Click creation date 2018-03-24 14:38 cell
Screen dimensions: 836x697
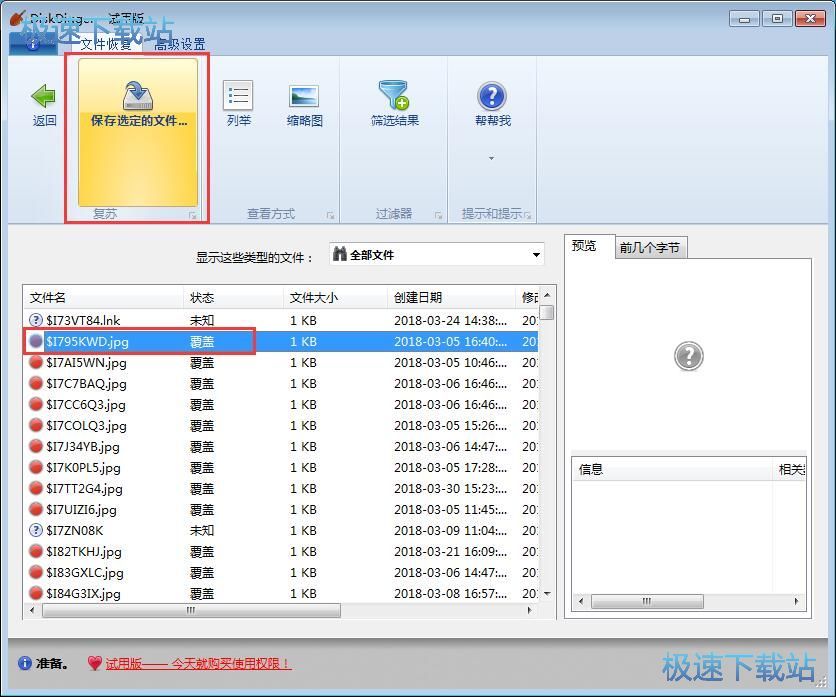coord(451,321)
